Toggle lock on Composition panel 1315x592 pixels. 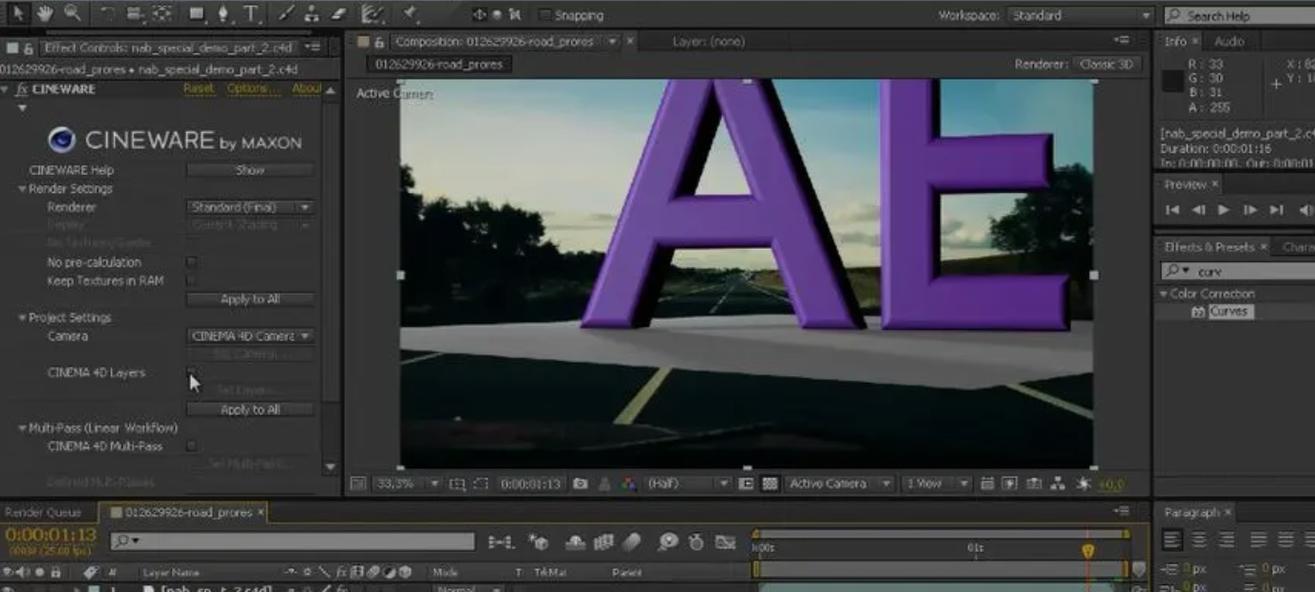(379, 42)
